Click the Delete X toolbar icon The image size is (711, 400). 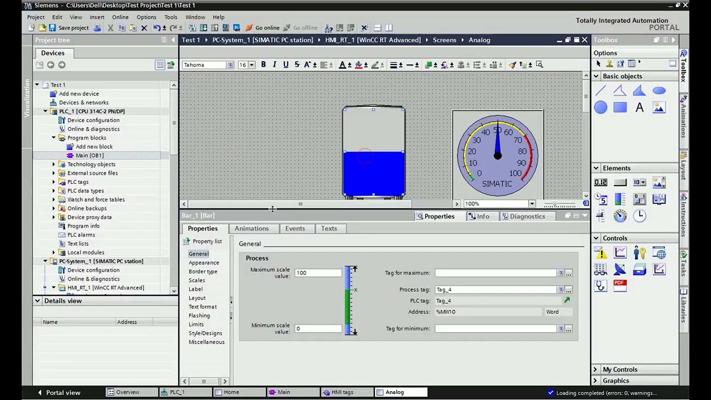144,28
